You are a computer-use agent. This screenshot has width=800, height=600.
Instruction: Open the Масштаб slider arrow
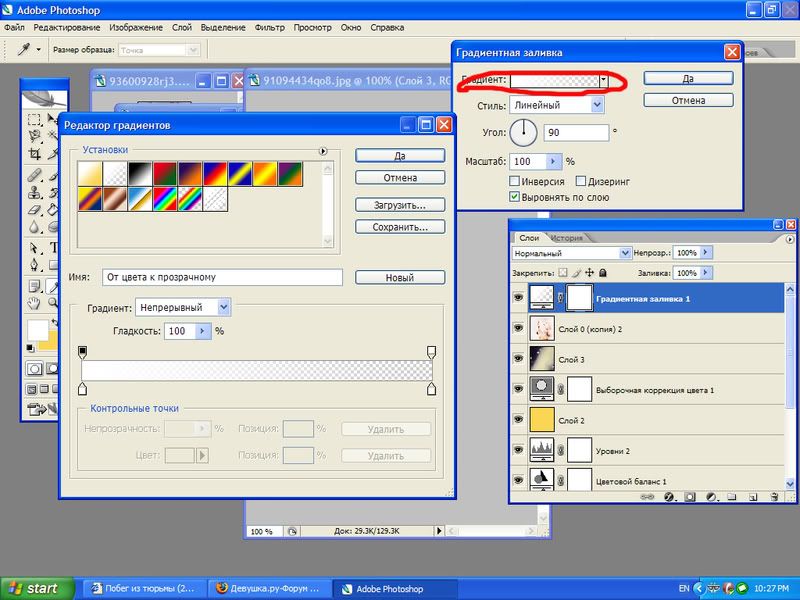553,161
